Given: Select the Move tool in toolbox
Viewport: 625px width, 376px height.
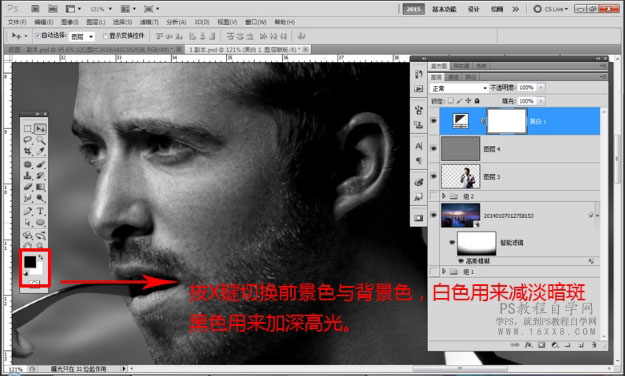Looking at the screenshot, I should 40,128.
